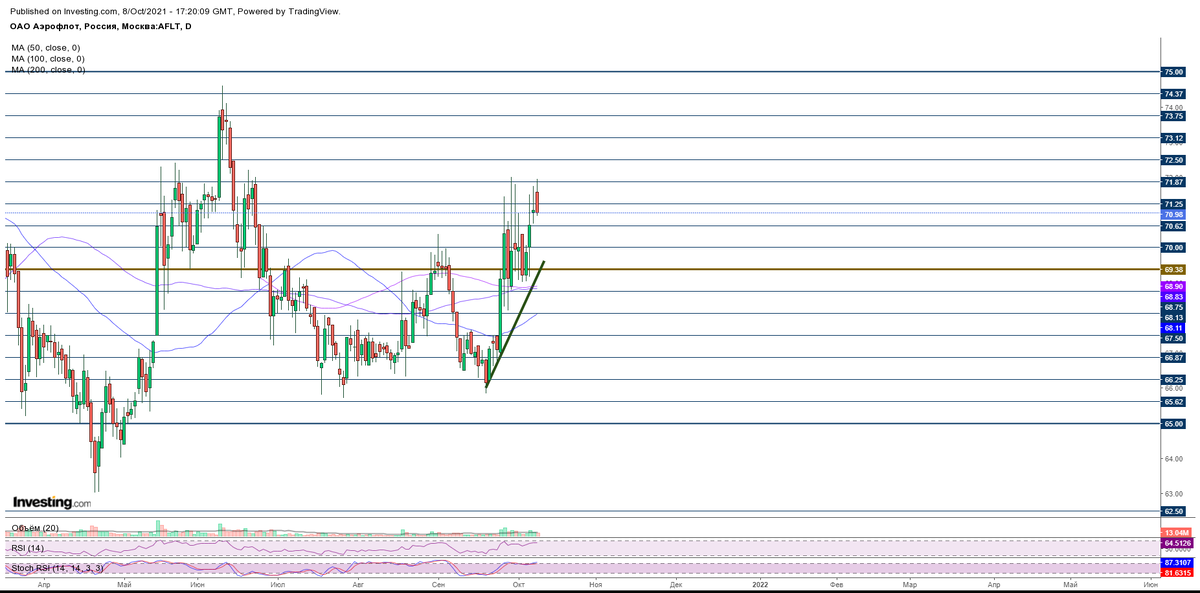
Task: Select the 64.5126 RSI value tag
Action: [x=1176, y=543]
